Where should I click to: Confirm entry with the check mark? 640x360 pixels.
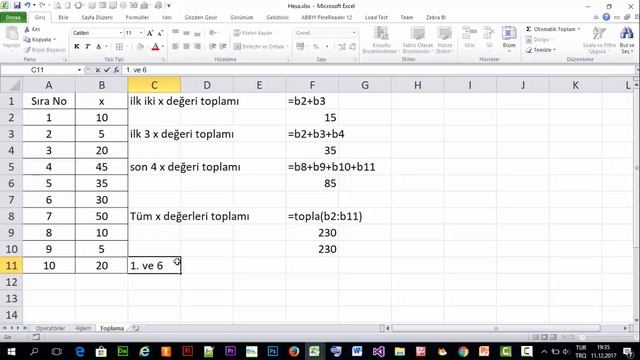click(x=107, y=70)
